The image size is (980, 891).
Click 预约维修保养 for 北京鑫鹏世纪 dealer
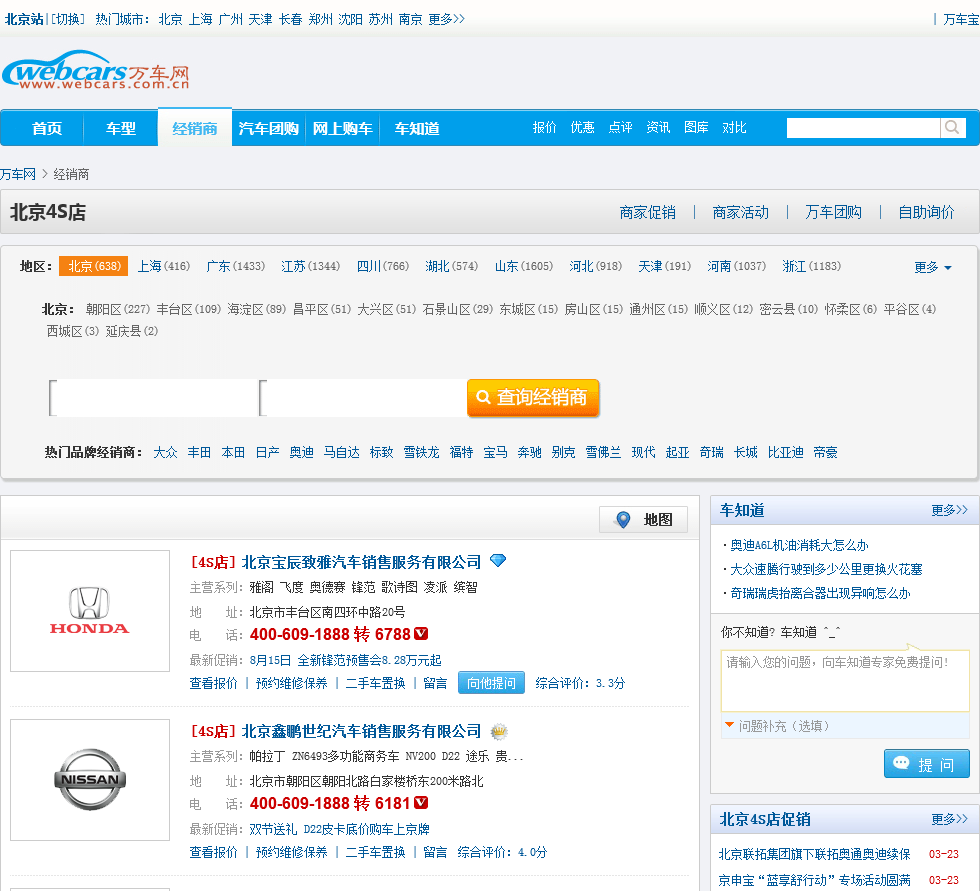(292, 852)
